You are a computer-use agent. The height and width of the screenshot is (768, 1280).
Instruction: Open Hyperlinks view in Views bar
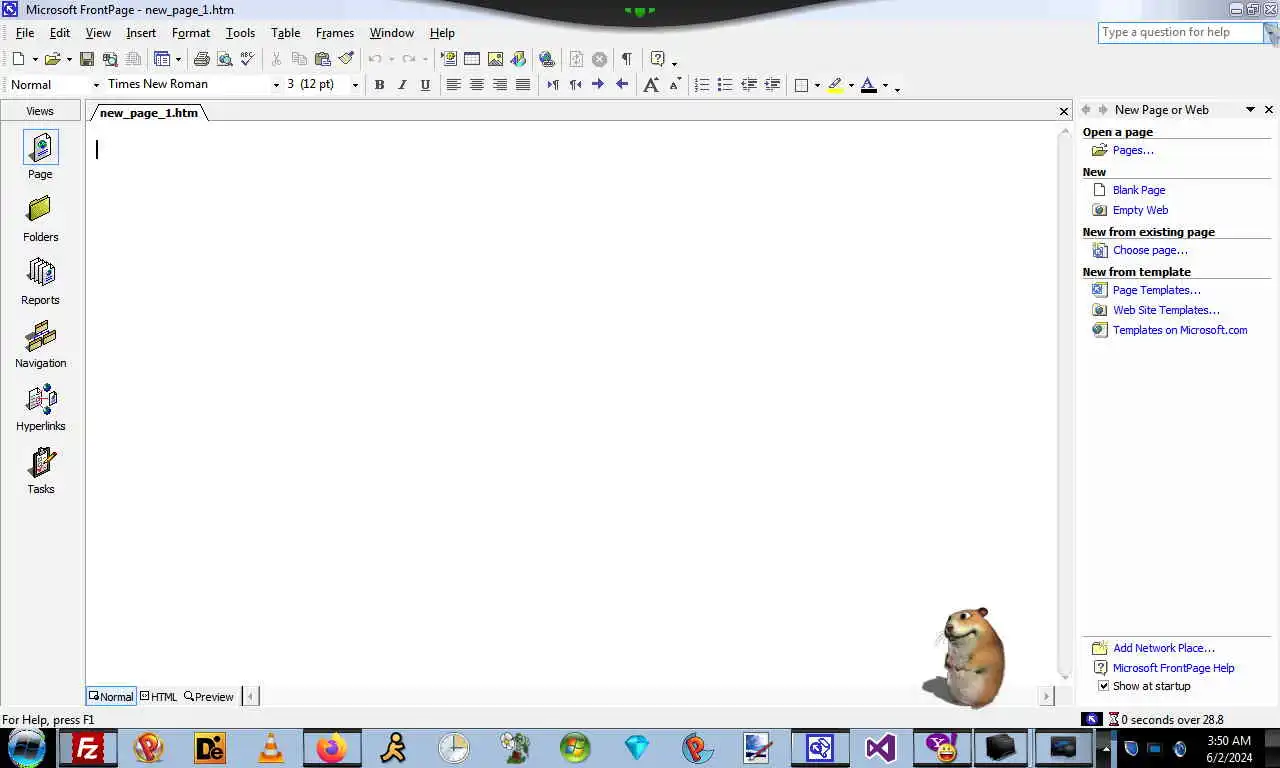(40, 409)
